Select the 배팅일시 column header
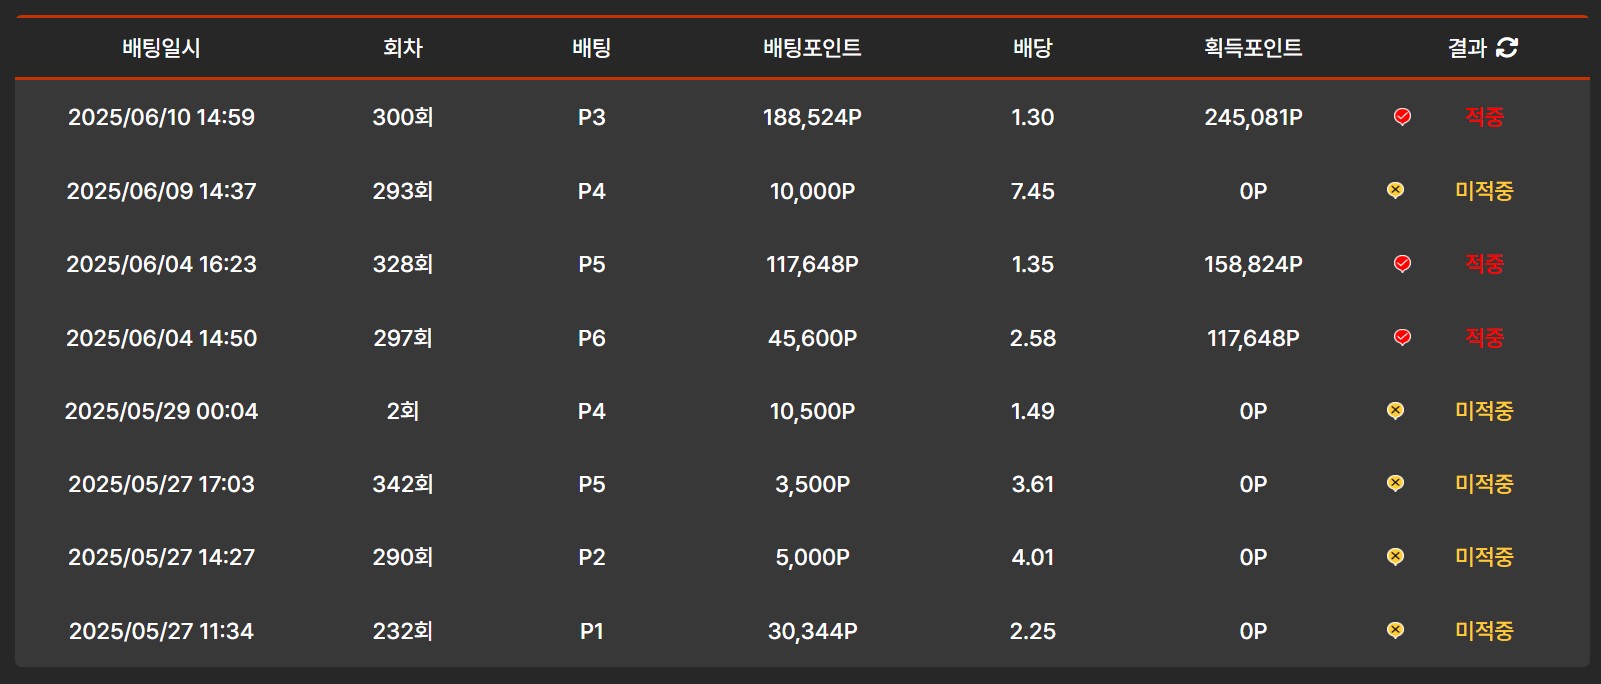The image size is (1601, 684). 161,48
